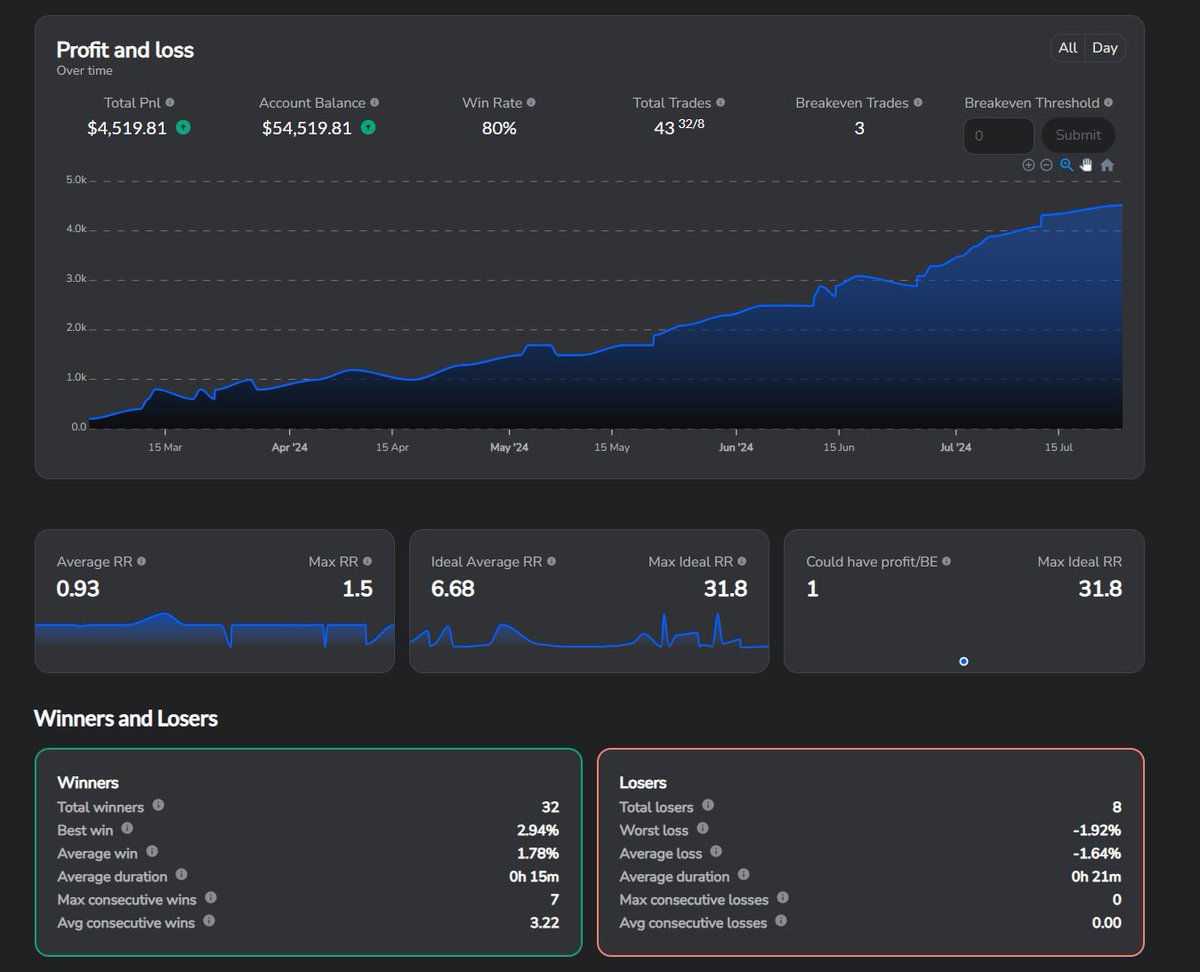This screenshot has width=1200, height=972.
Task: Open info icon beside Max RR
Action: coord(367,561)
